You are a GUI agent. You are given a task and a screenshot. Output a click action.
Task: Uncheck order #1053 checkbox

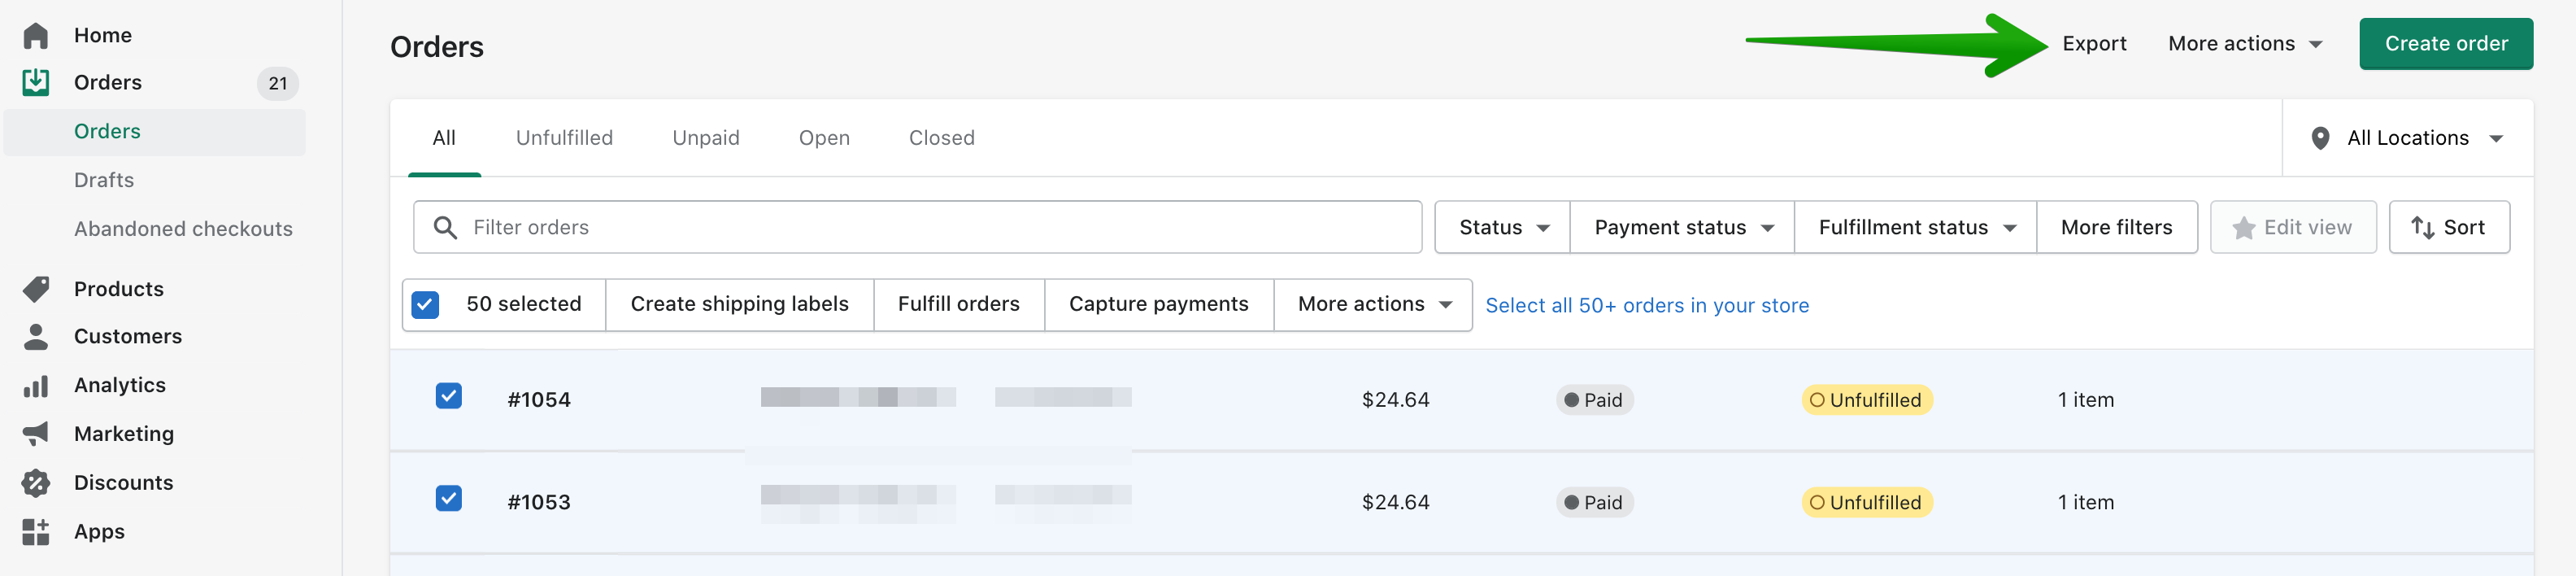(449, 498)
